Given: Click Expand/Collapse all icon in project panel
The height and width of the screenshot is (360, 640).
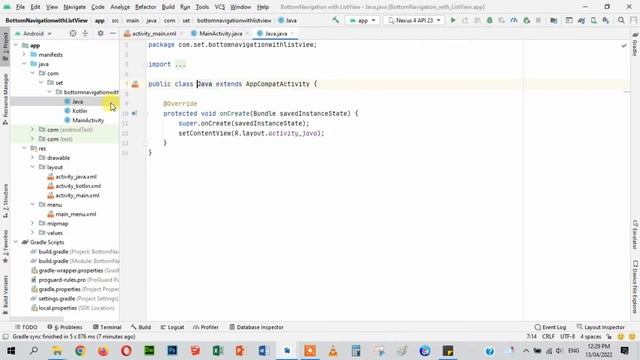Looking at the screenshot, I should 85,33.
